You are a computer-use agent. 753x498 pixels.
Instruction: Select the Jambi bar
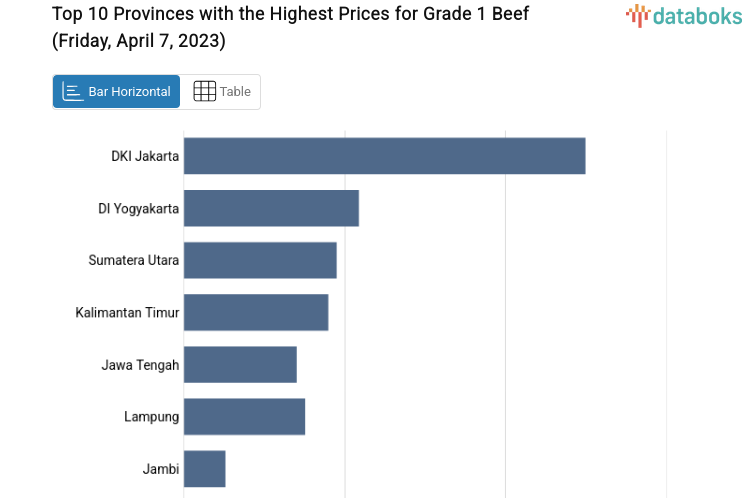pyautogui.click(x=204, y=468)
